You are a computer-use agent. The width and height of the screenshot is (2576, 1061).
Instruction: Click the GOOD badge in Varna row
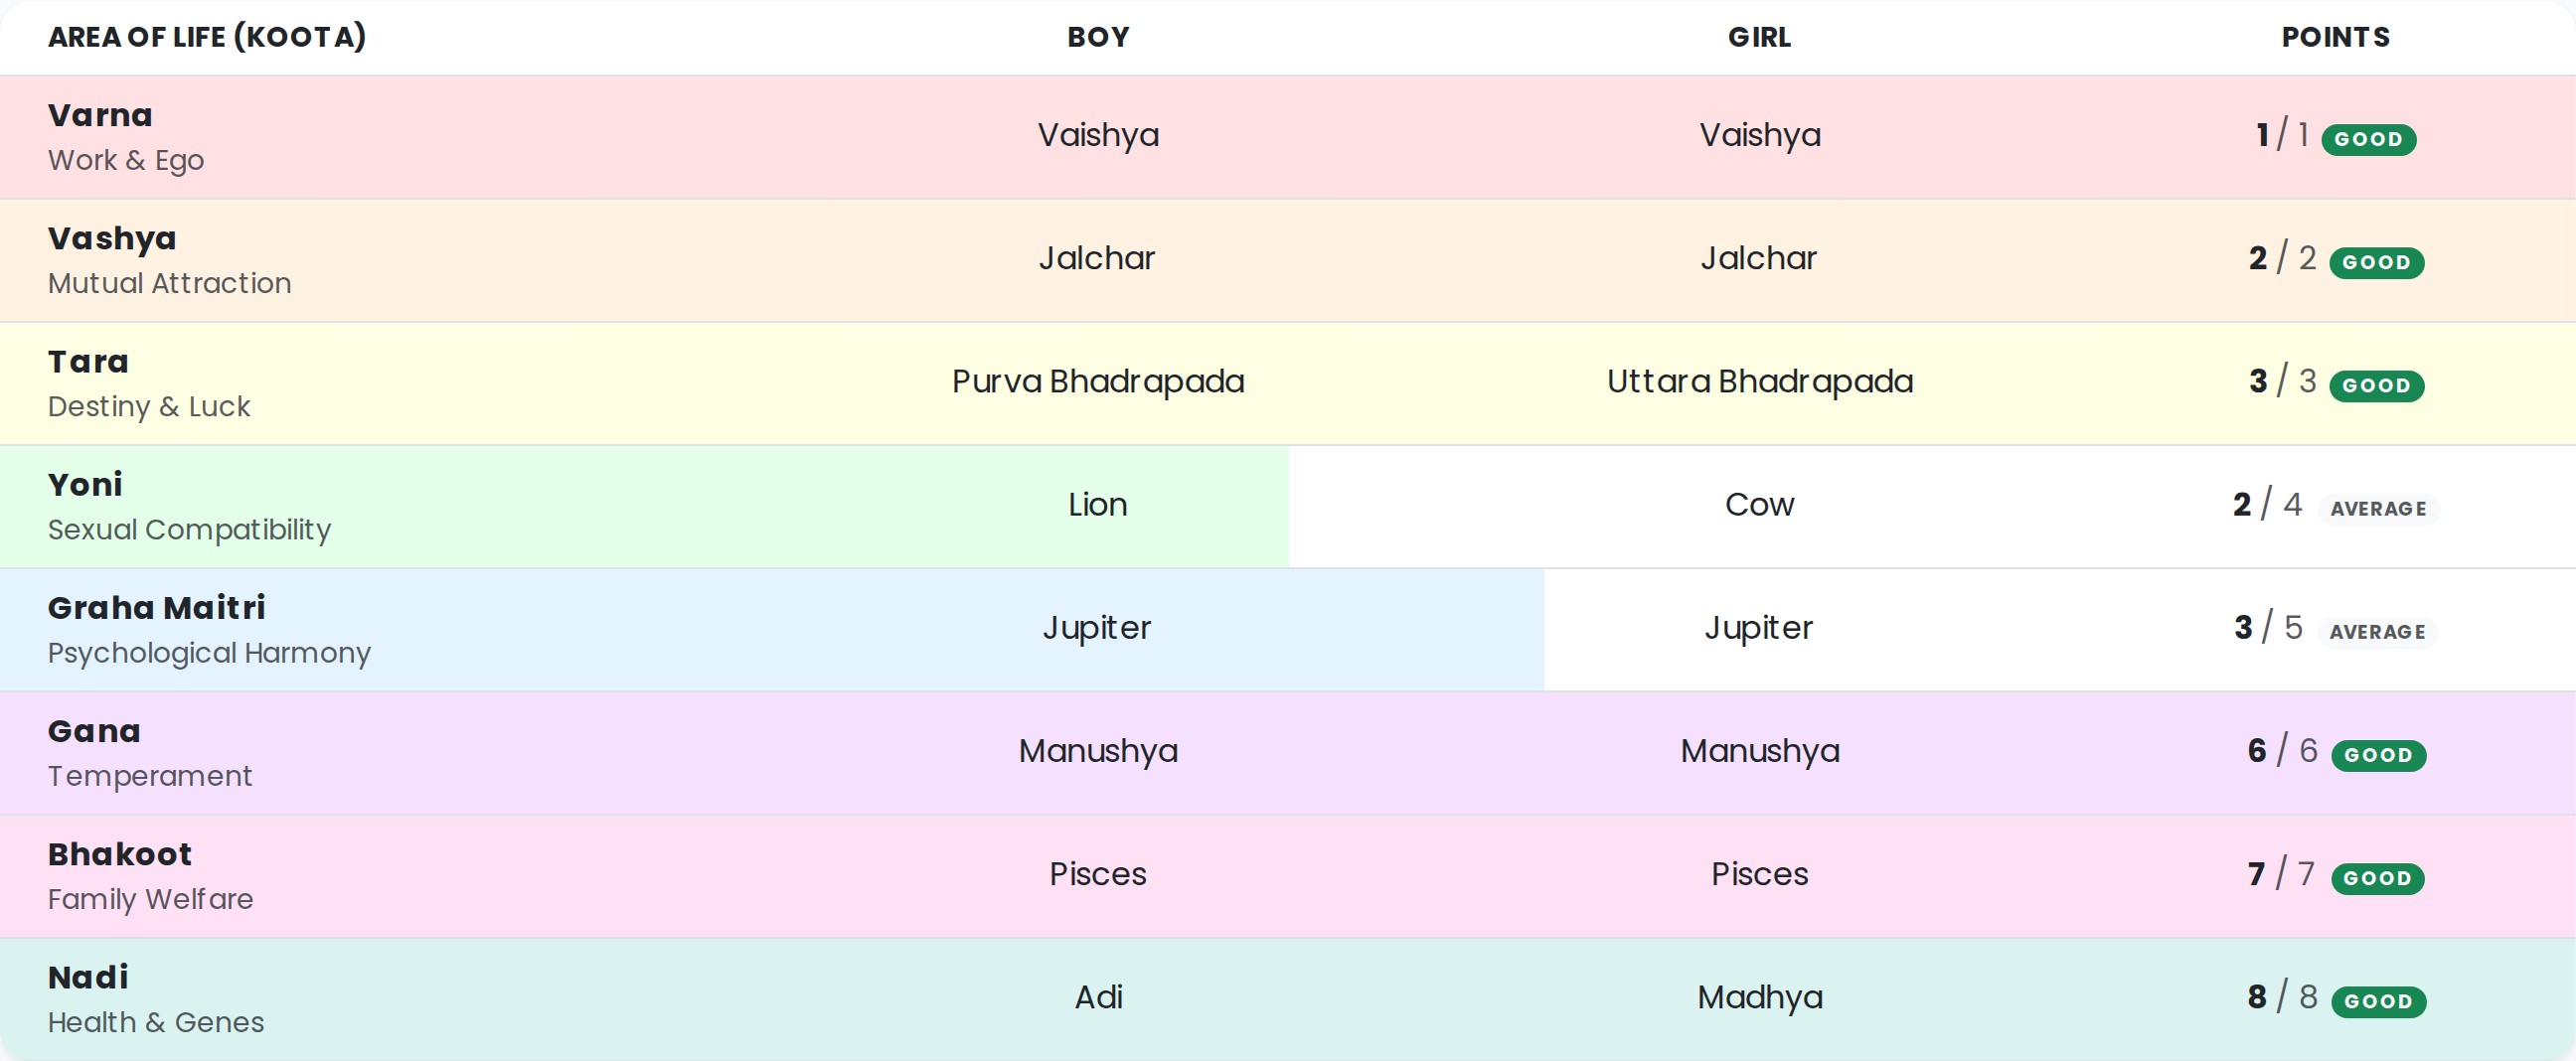click(x=2368, y=140)
